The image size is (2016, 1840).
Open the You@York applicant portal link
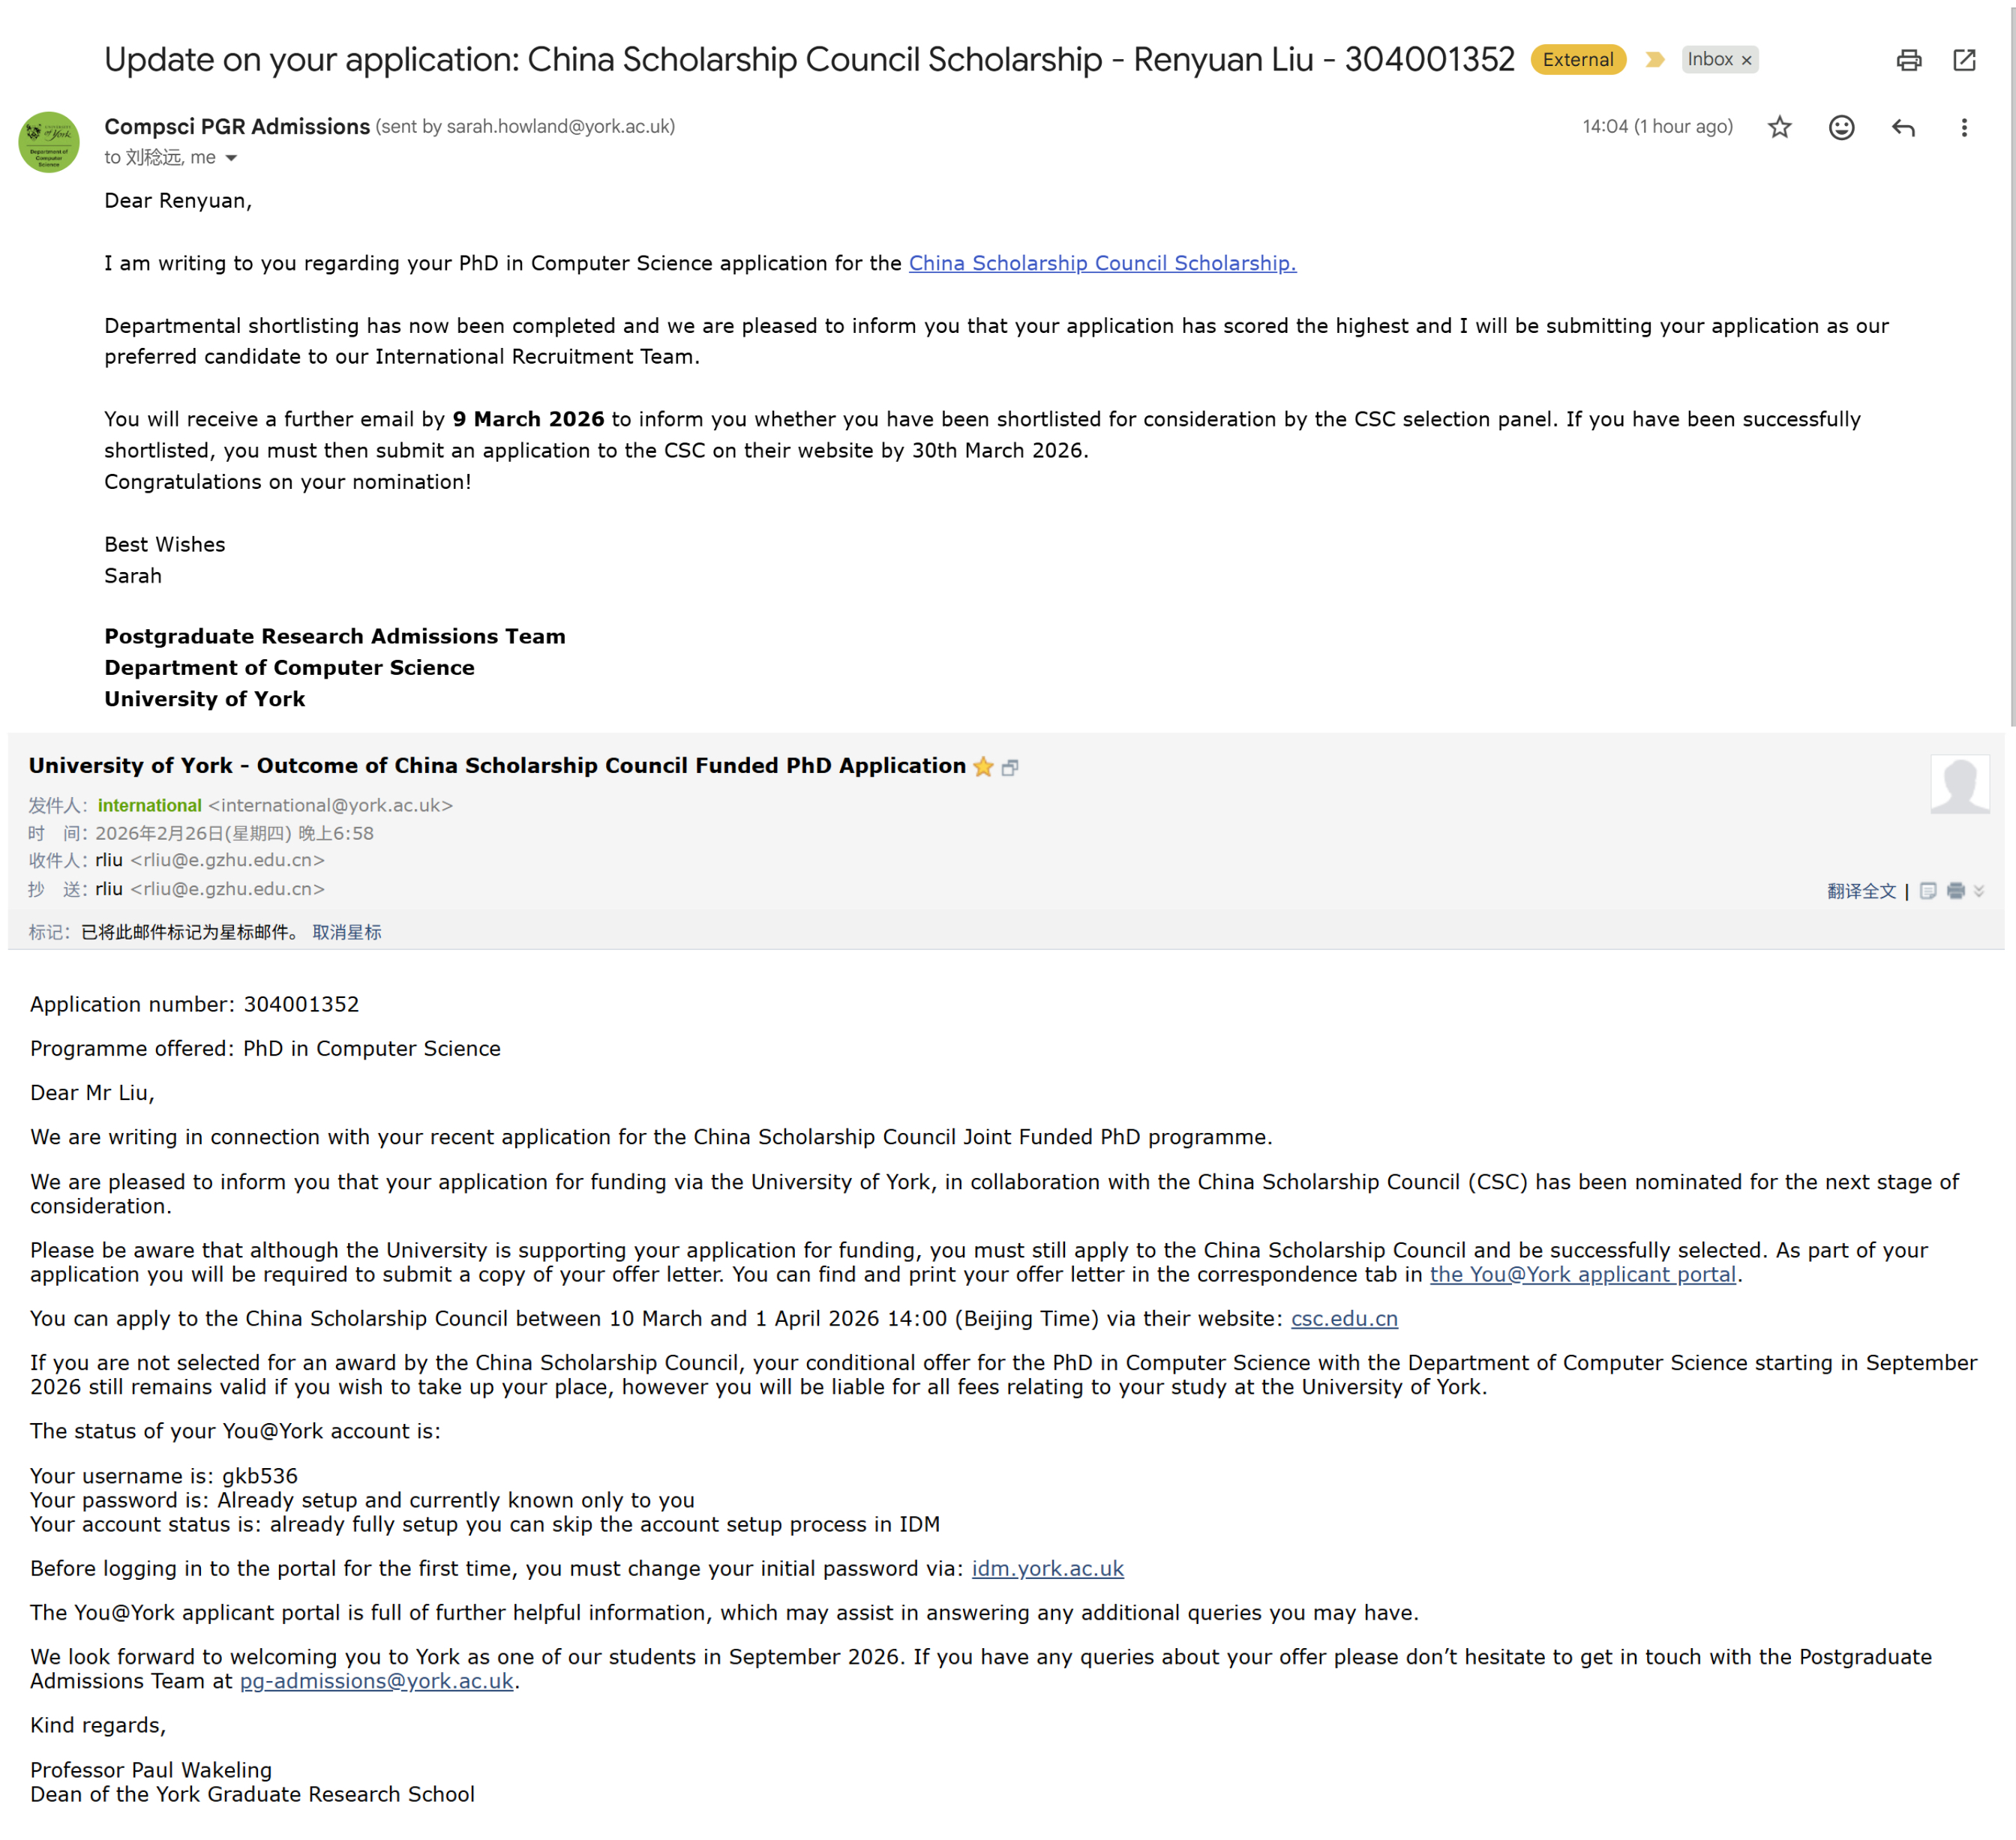coord(1582,1274)
